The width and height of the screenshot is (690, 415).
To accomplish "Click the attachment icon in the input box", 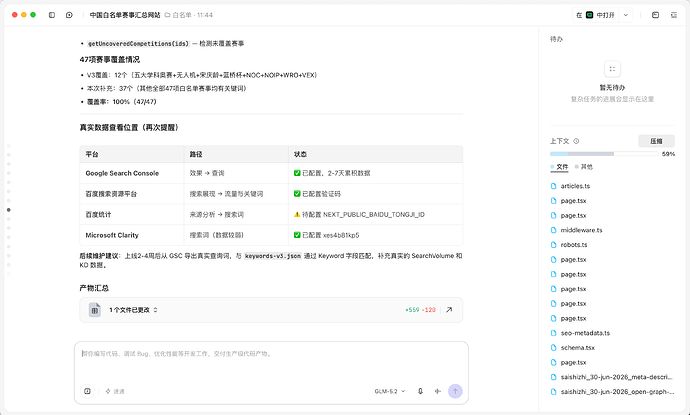I will [87, 391].
